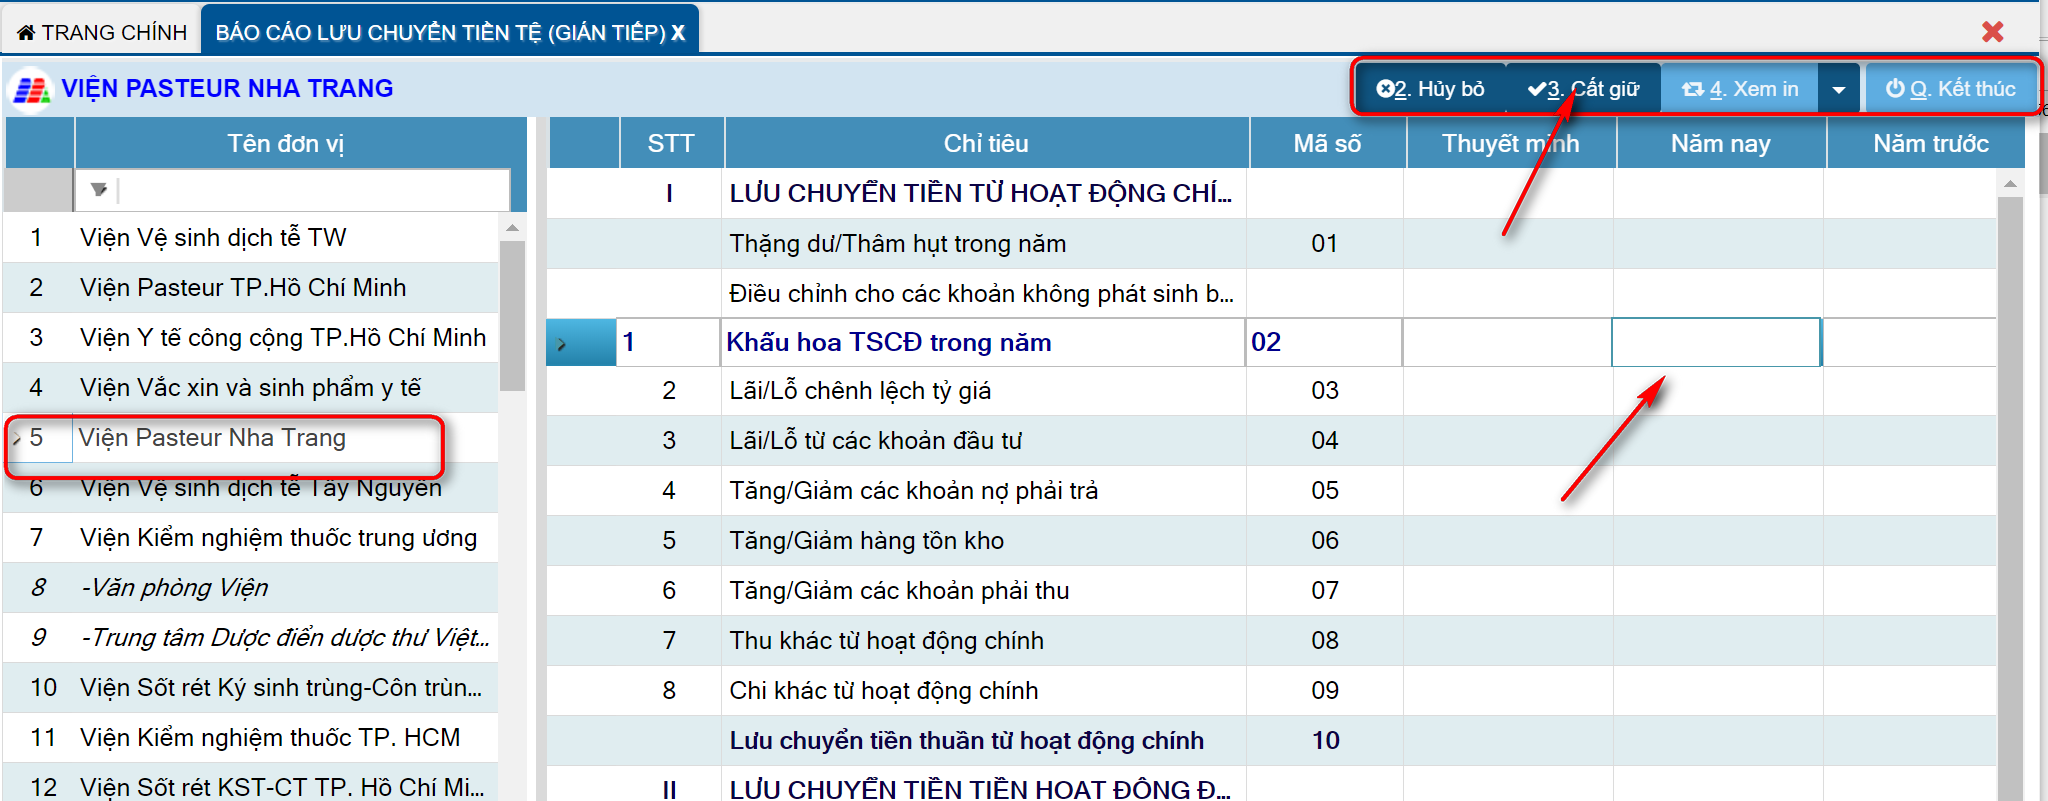The width and height of the screenshot is (2048, 801).
Task: Click the Hủy bỏ cancel button
Action: tap(1429, 89)
